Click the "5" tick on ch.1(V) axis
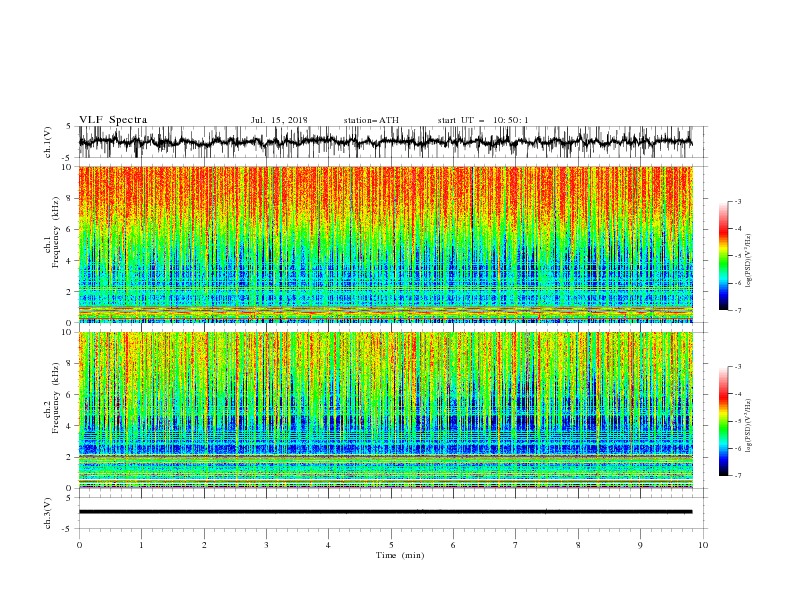The image size is (792, 612). click(x=69, y=127)
